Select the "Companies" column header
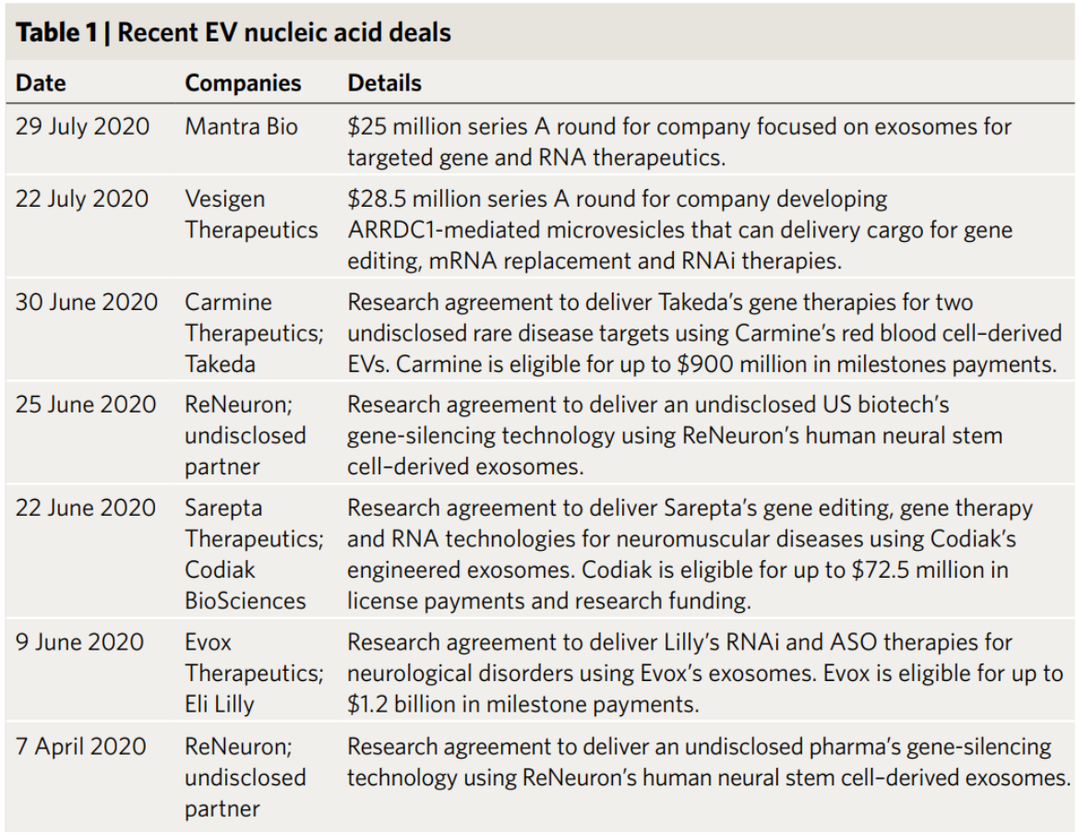Screen dimensions: 1080x837 [243, 83]
